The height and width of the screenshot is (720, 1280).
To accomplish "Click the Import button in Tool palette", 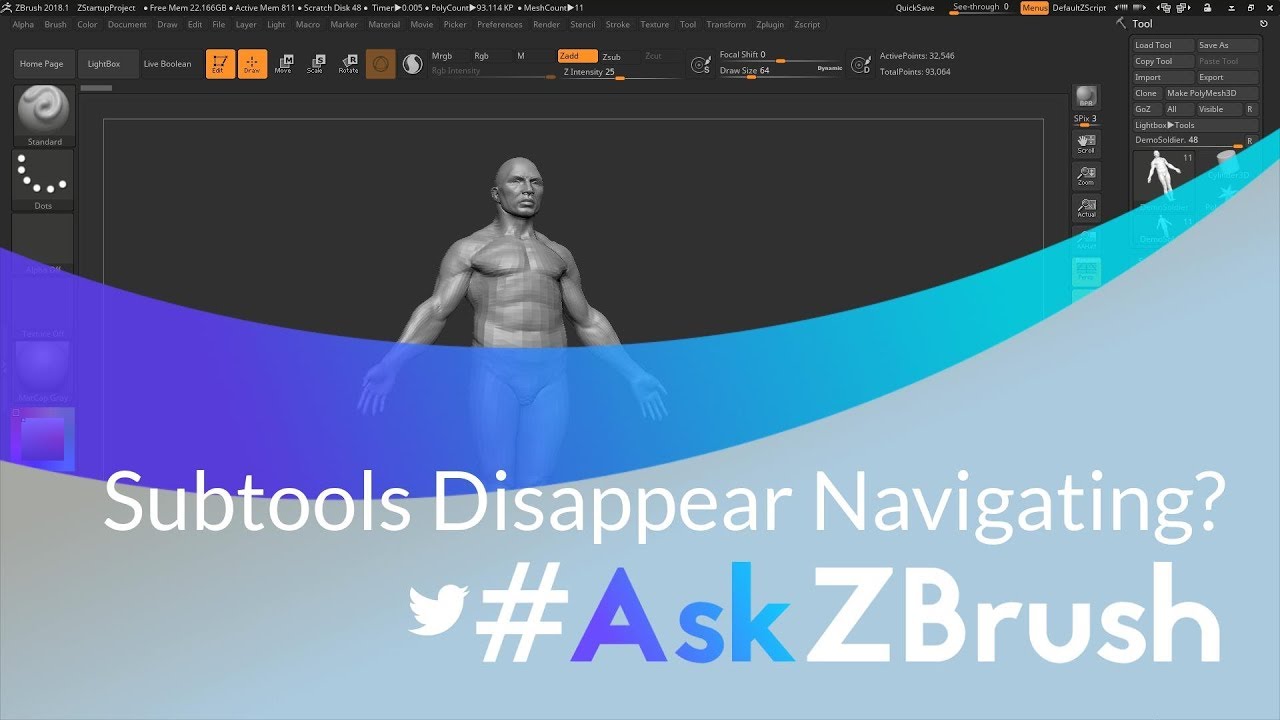I will coord(1164,77).
